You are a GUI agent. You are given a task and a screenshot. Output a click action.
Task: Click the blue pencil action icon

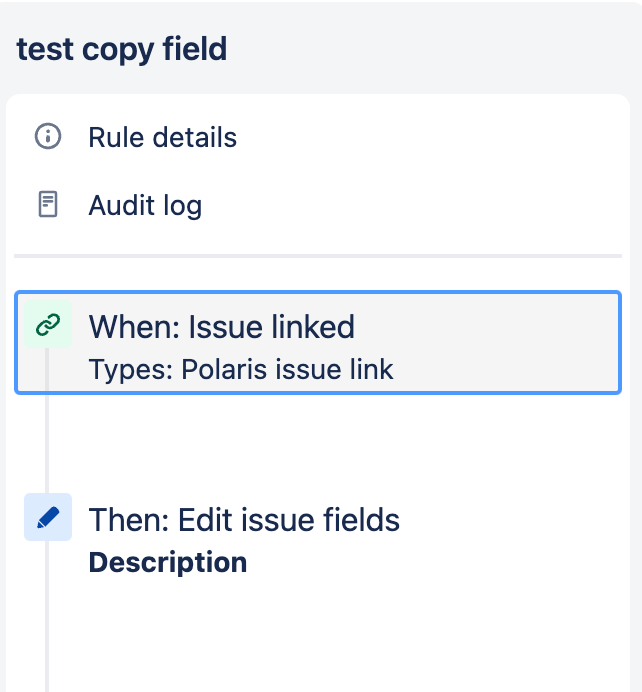click(48, 517)
